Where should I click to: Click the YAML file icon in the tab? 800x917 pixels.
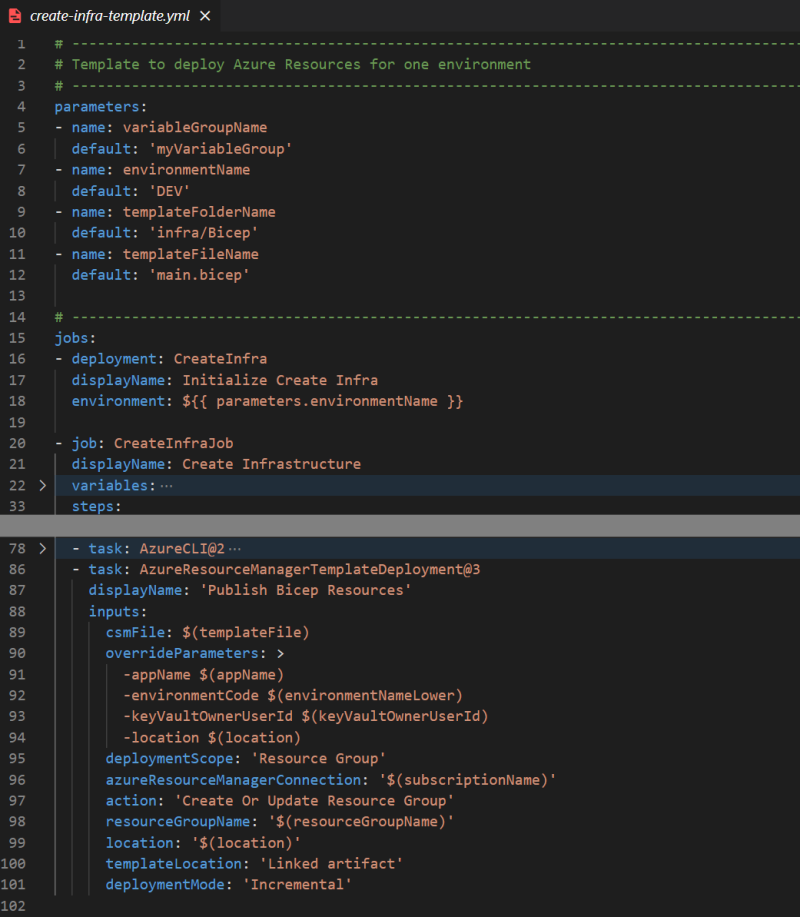coord(15,16)
